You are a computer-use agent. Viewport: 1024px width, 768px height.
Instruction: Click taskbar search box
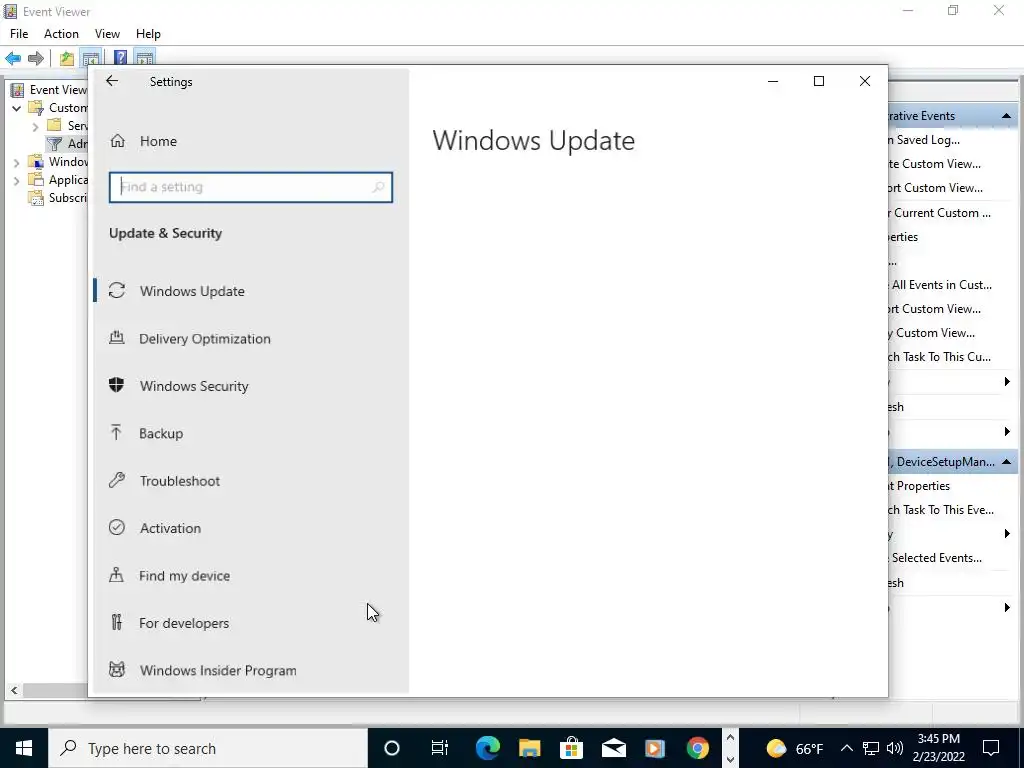click(x=208, y=748)
